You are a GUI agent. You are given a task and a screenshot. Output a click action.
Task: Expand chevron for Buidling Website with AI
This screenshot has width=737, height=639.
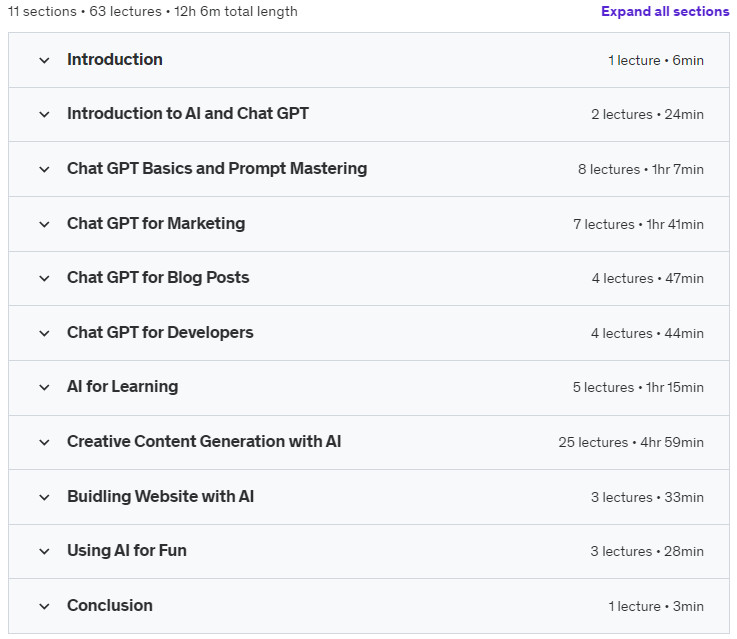[x=44, y=497]
